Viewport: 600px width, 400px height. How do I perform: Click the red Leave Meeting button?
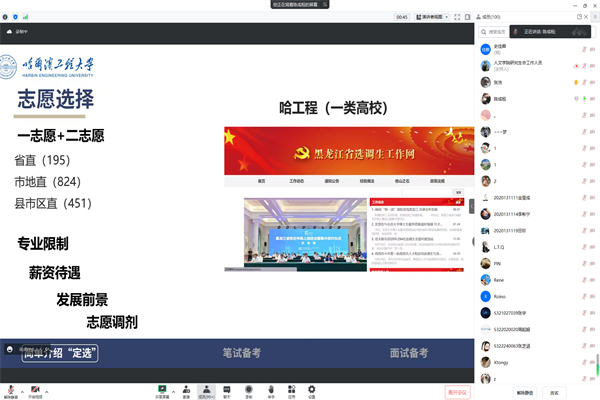[x=456, y=392]
